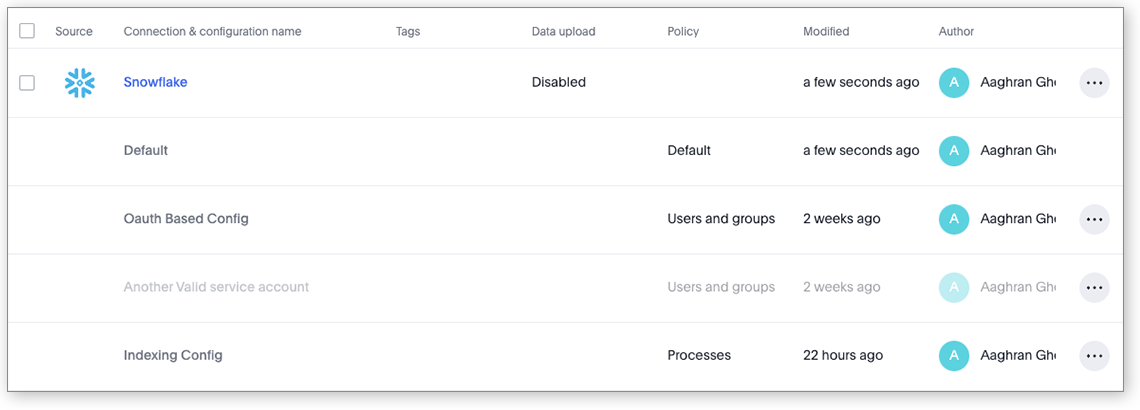Toggle the select-all checkbox in header
Screen dimensions: 1140x410
27,31
